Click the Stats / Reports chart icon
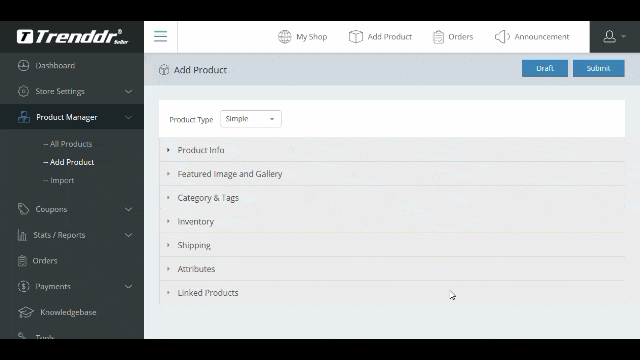640x360 pixels. click(22, 235)
